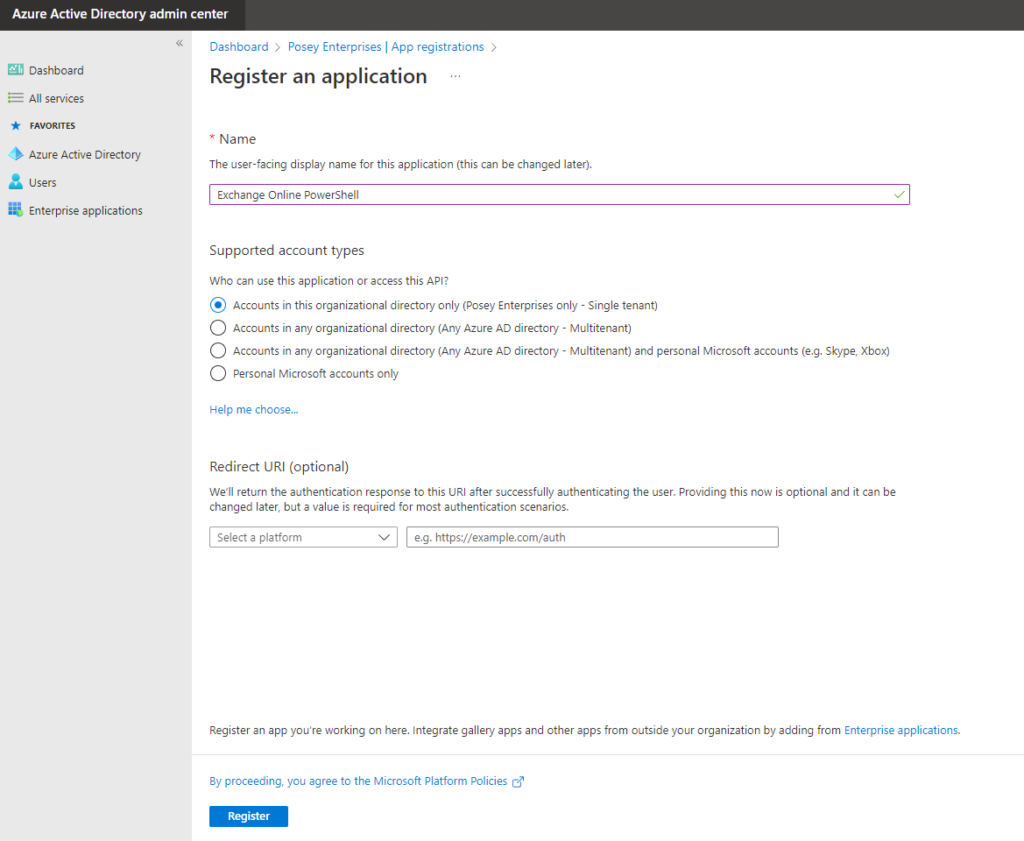Click the Users person icon
Viewport: 1024px width, 841px height.
point(16,182)
